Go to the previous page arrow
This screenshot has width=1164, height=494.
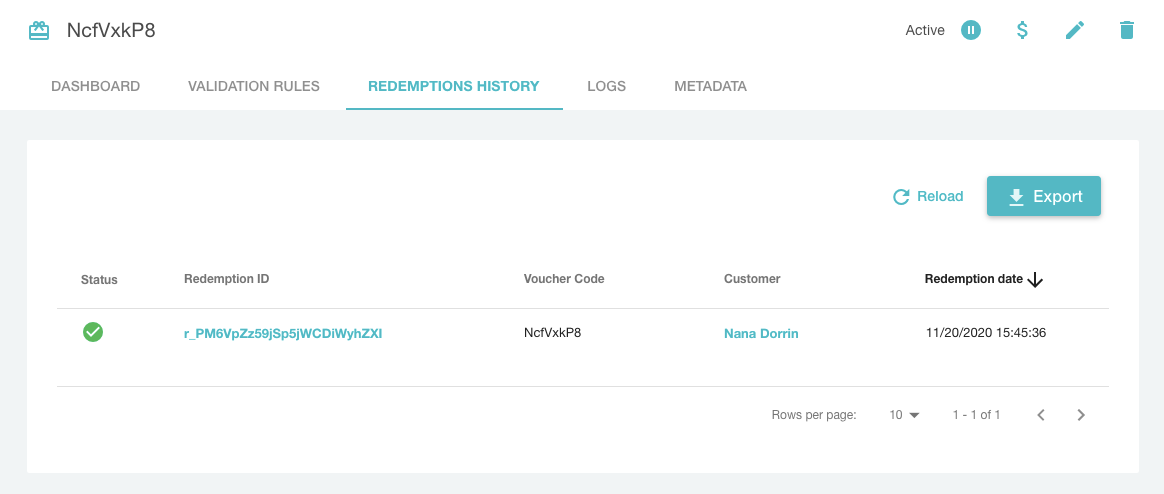pyautogui.click(x=1040, y=415)
